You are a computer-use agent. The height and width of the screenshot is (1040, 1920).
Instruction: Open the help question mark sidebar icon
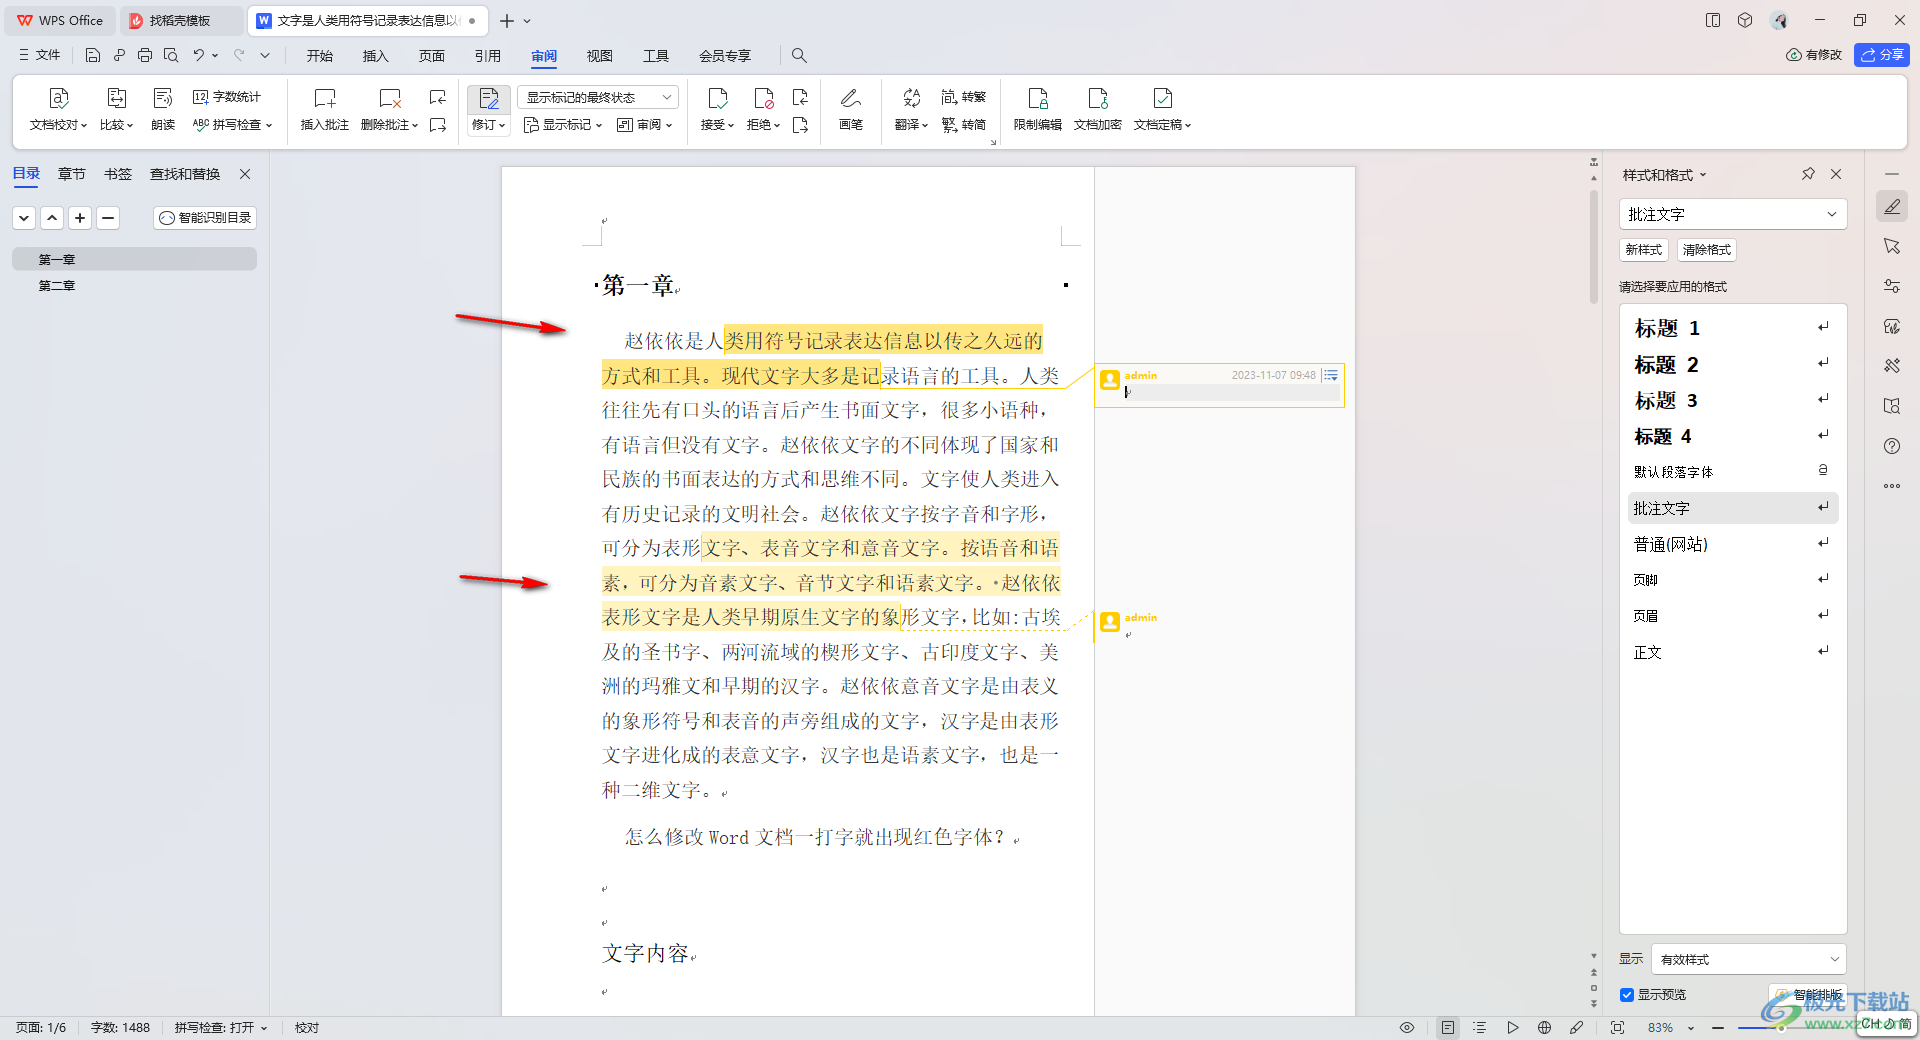coord(1892,446)
